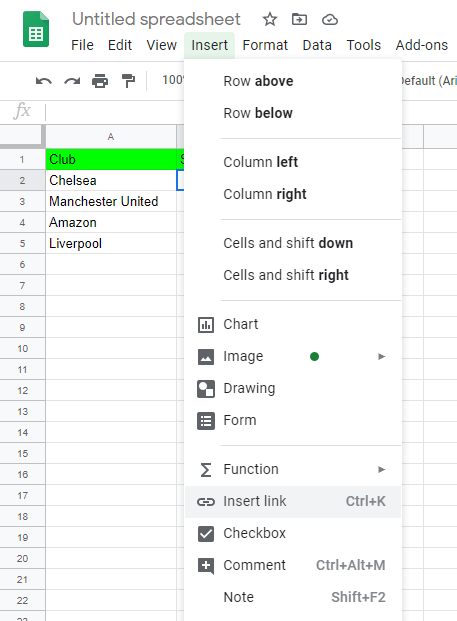Click the print icon in toolbar
This screenshot has width=457, height=621.
click(100, 81)
